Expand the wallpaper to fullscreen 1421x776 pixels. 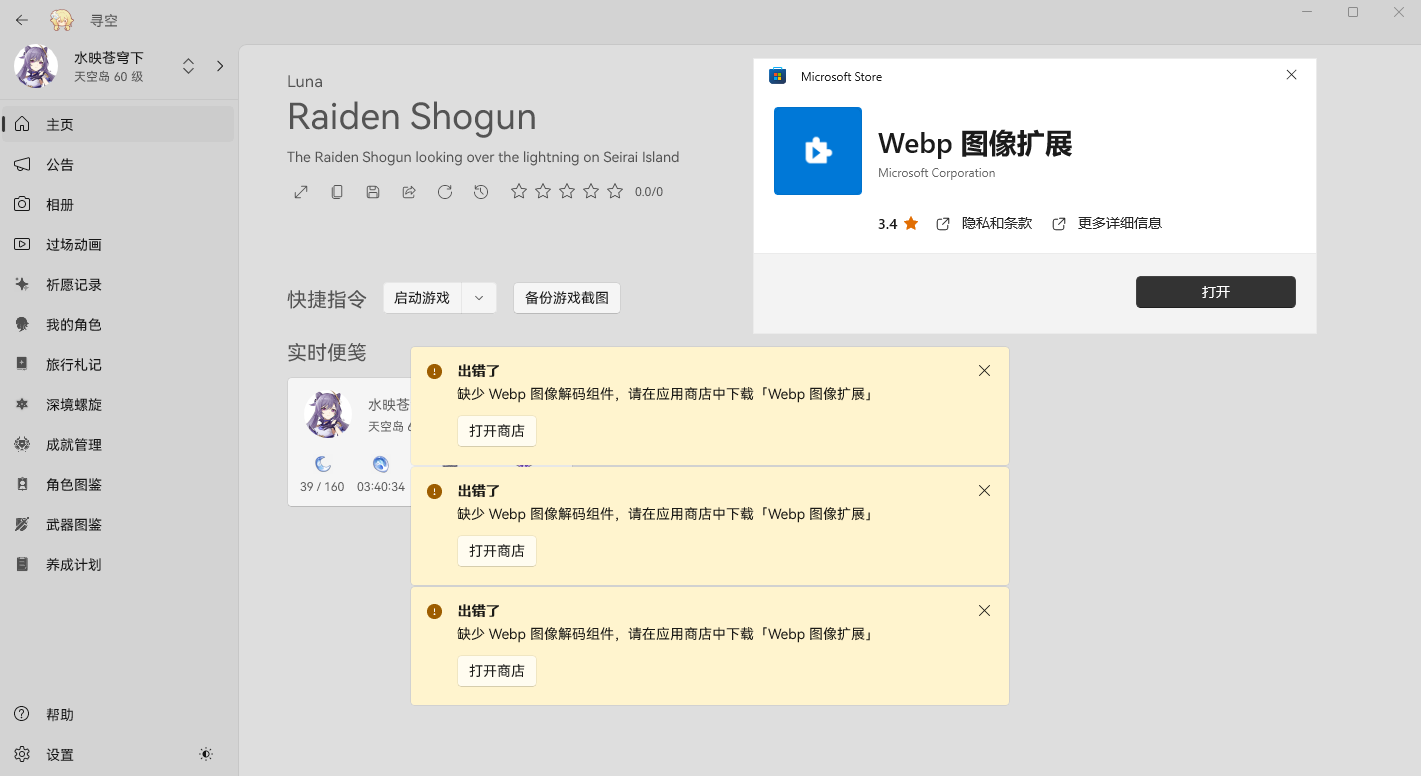301,191
